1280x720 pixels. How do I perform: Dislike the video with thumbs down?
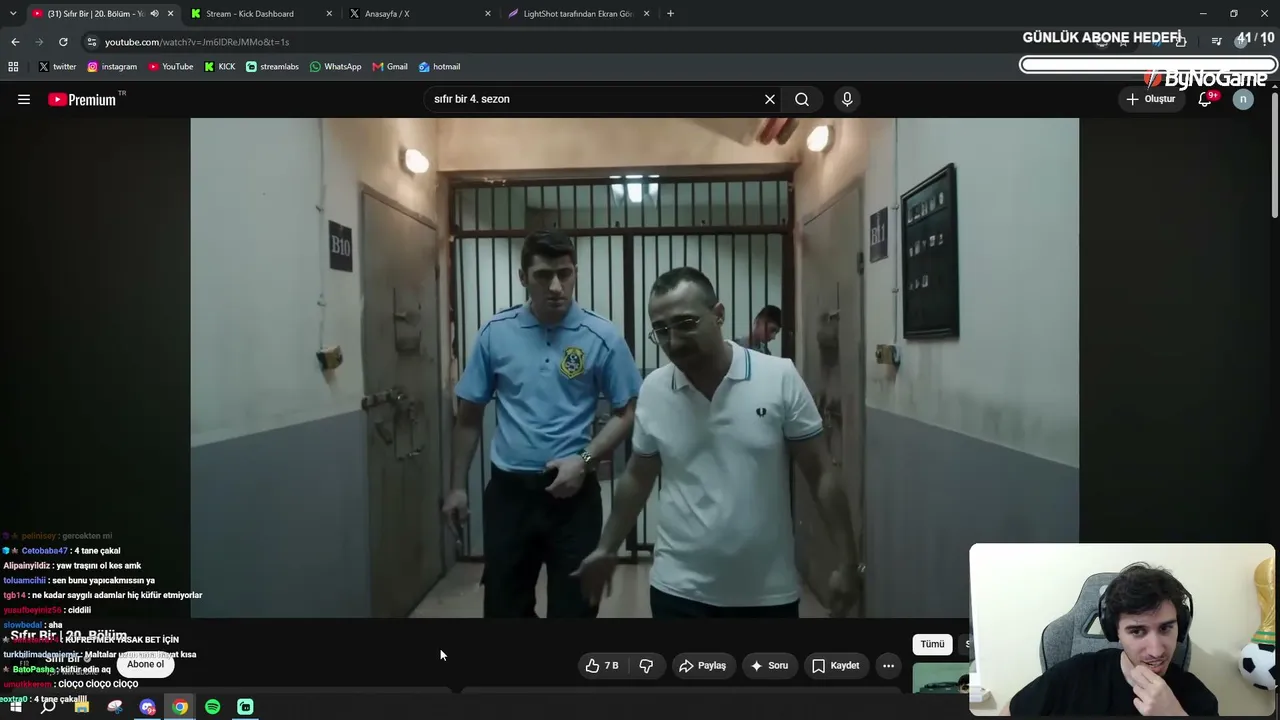point(646,666)
